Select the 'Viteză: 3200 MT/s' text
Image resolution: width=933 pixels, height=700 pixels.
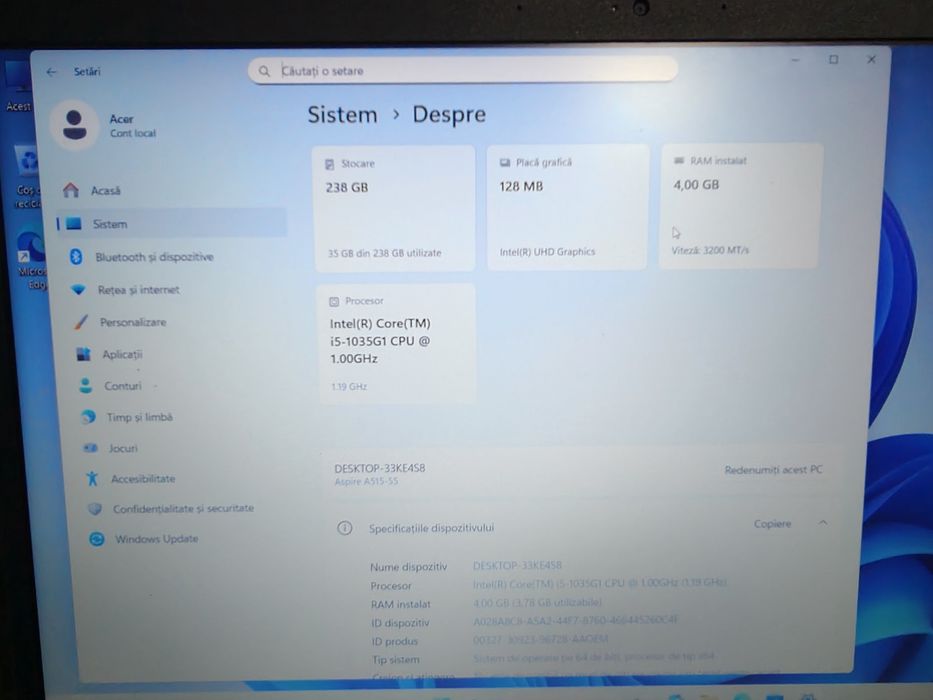[x=710, y=250]
